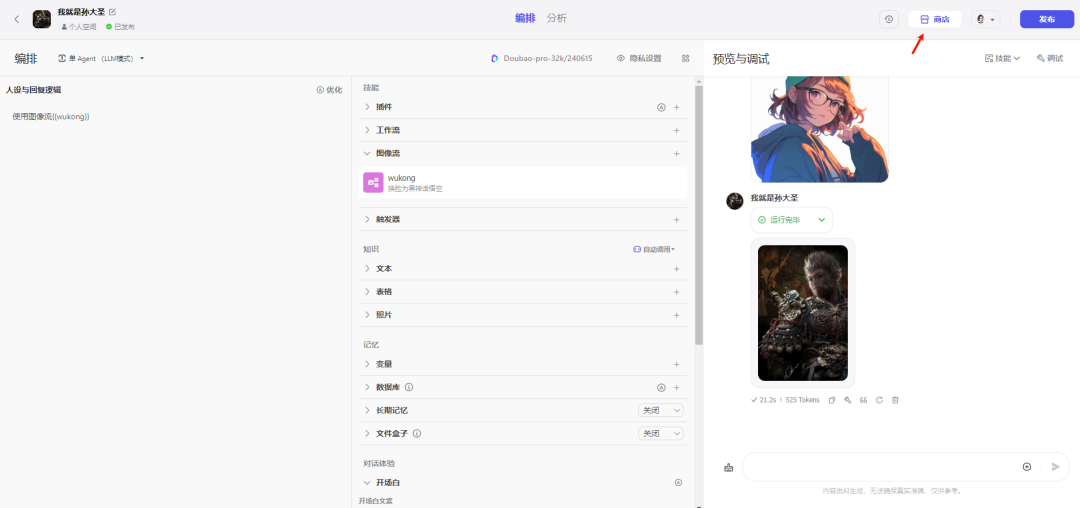Add a plugin with the plus icon
The image size is (1080, 508).
[x=676, y=107]
